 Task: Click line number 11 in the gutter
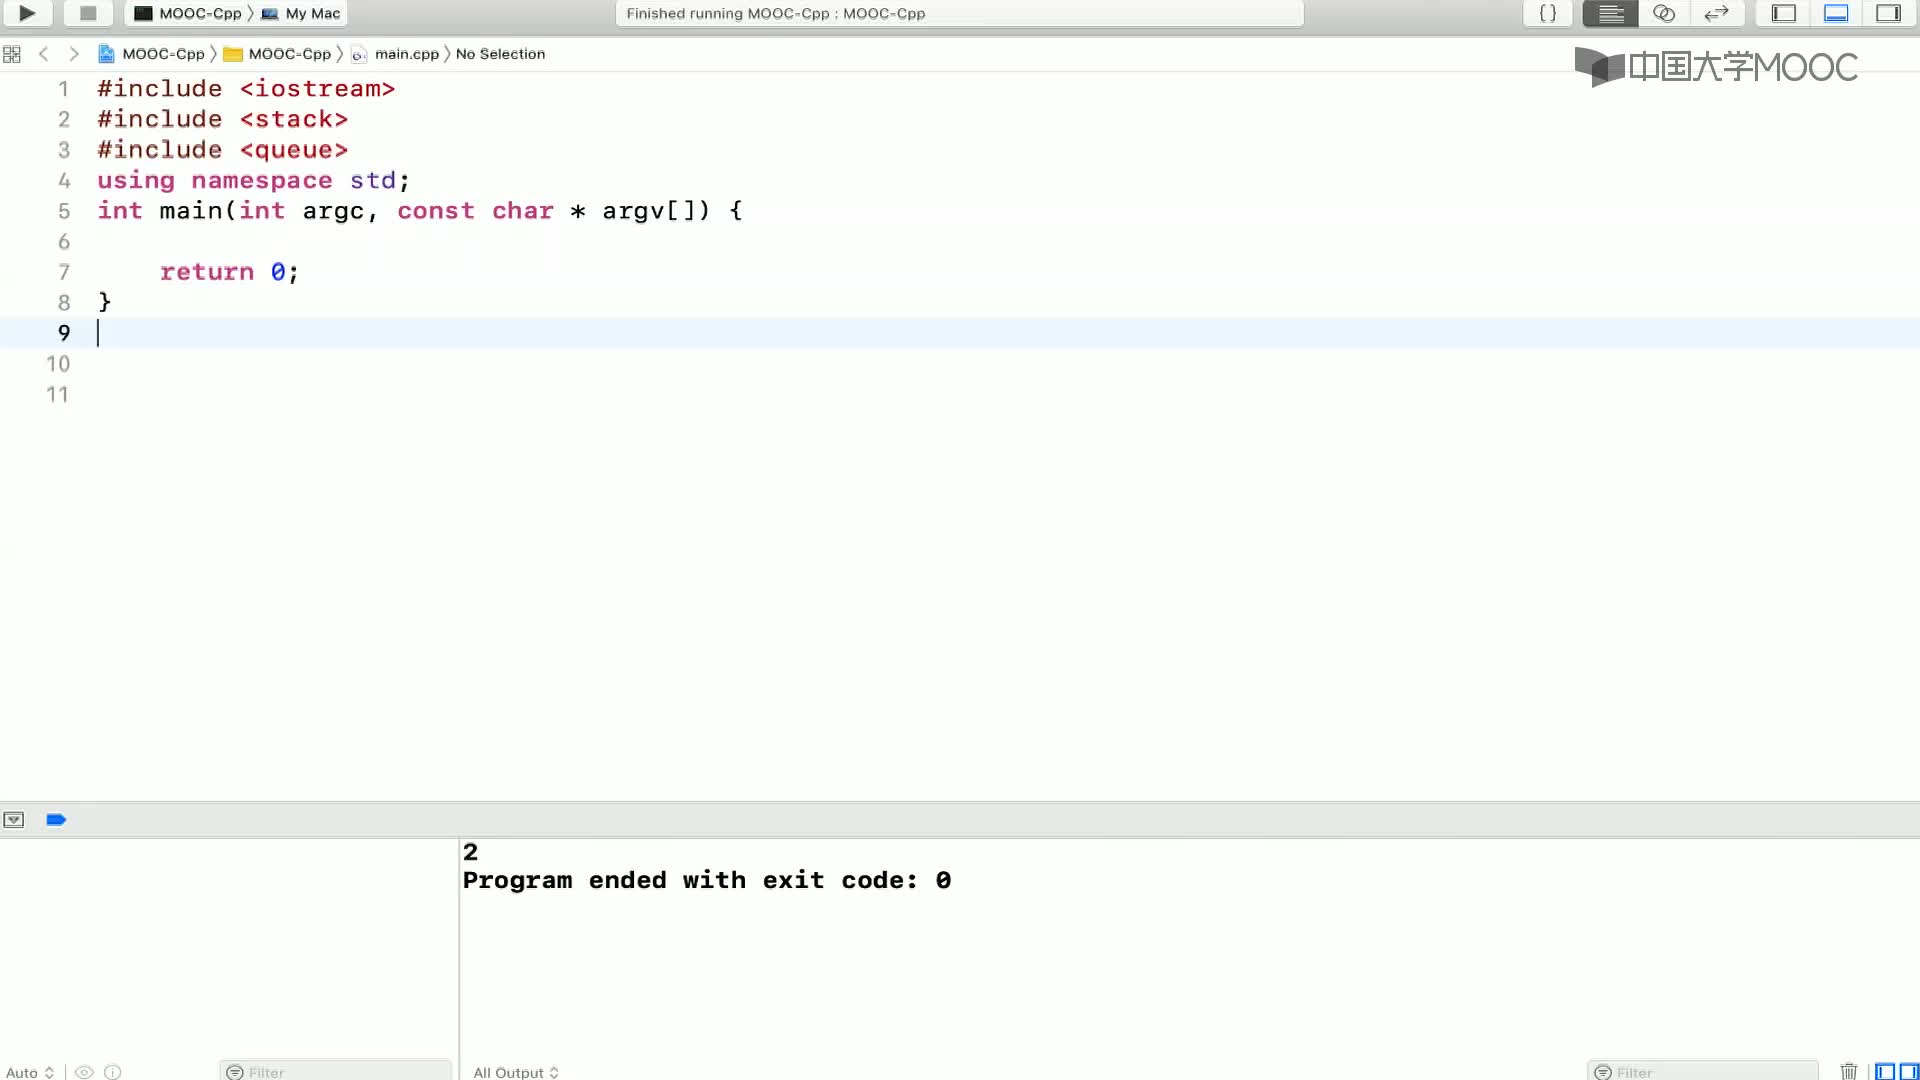coord(58,395)
